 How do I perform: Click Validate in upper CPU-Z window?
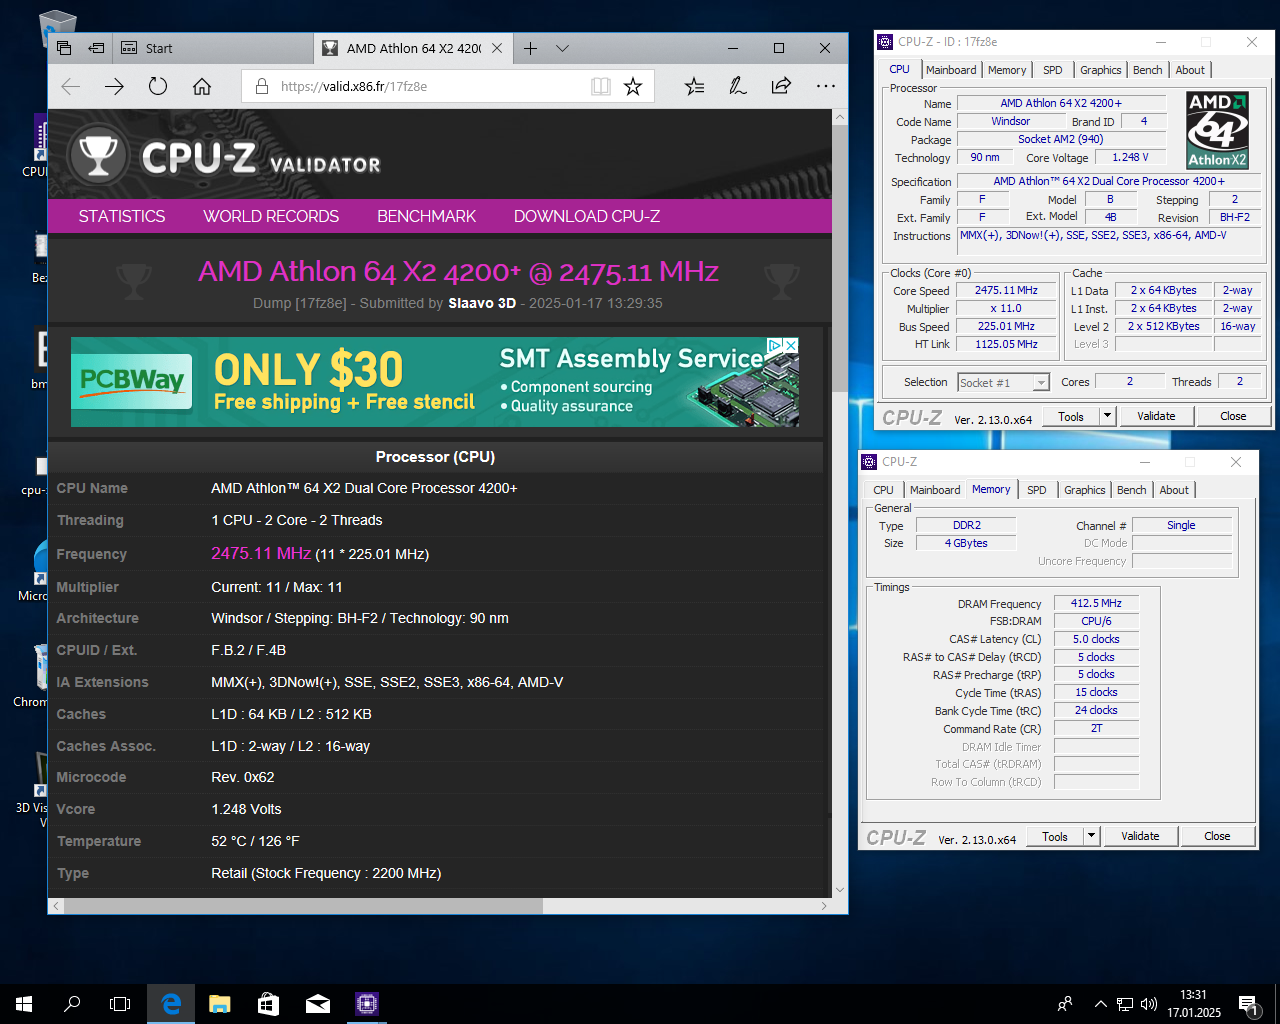1156,416
